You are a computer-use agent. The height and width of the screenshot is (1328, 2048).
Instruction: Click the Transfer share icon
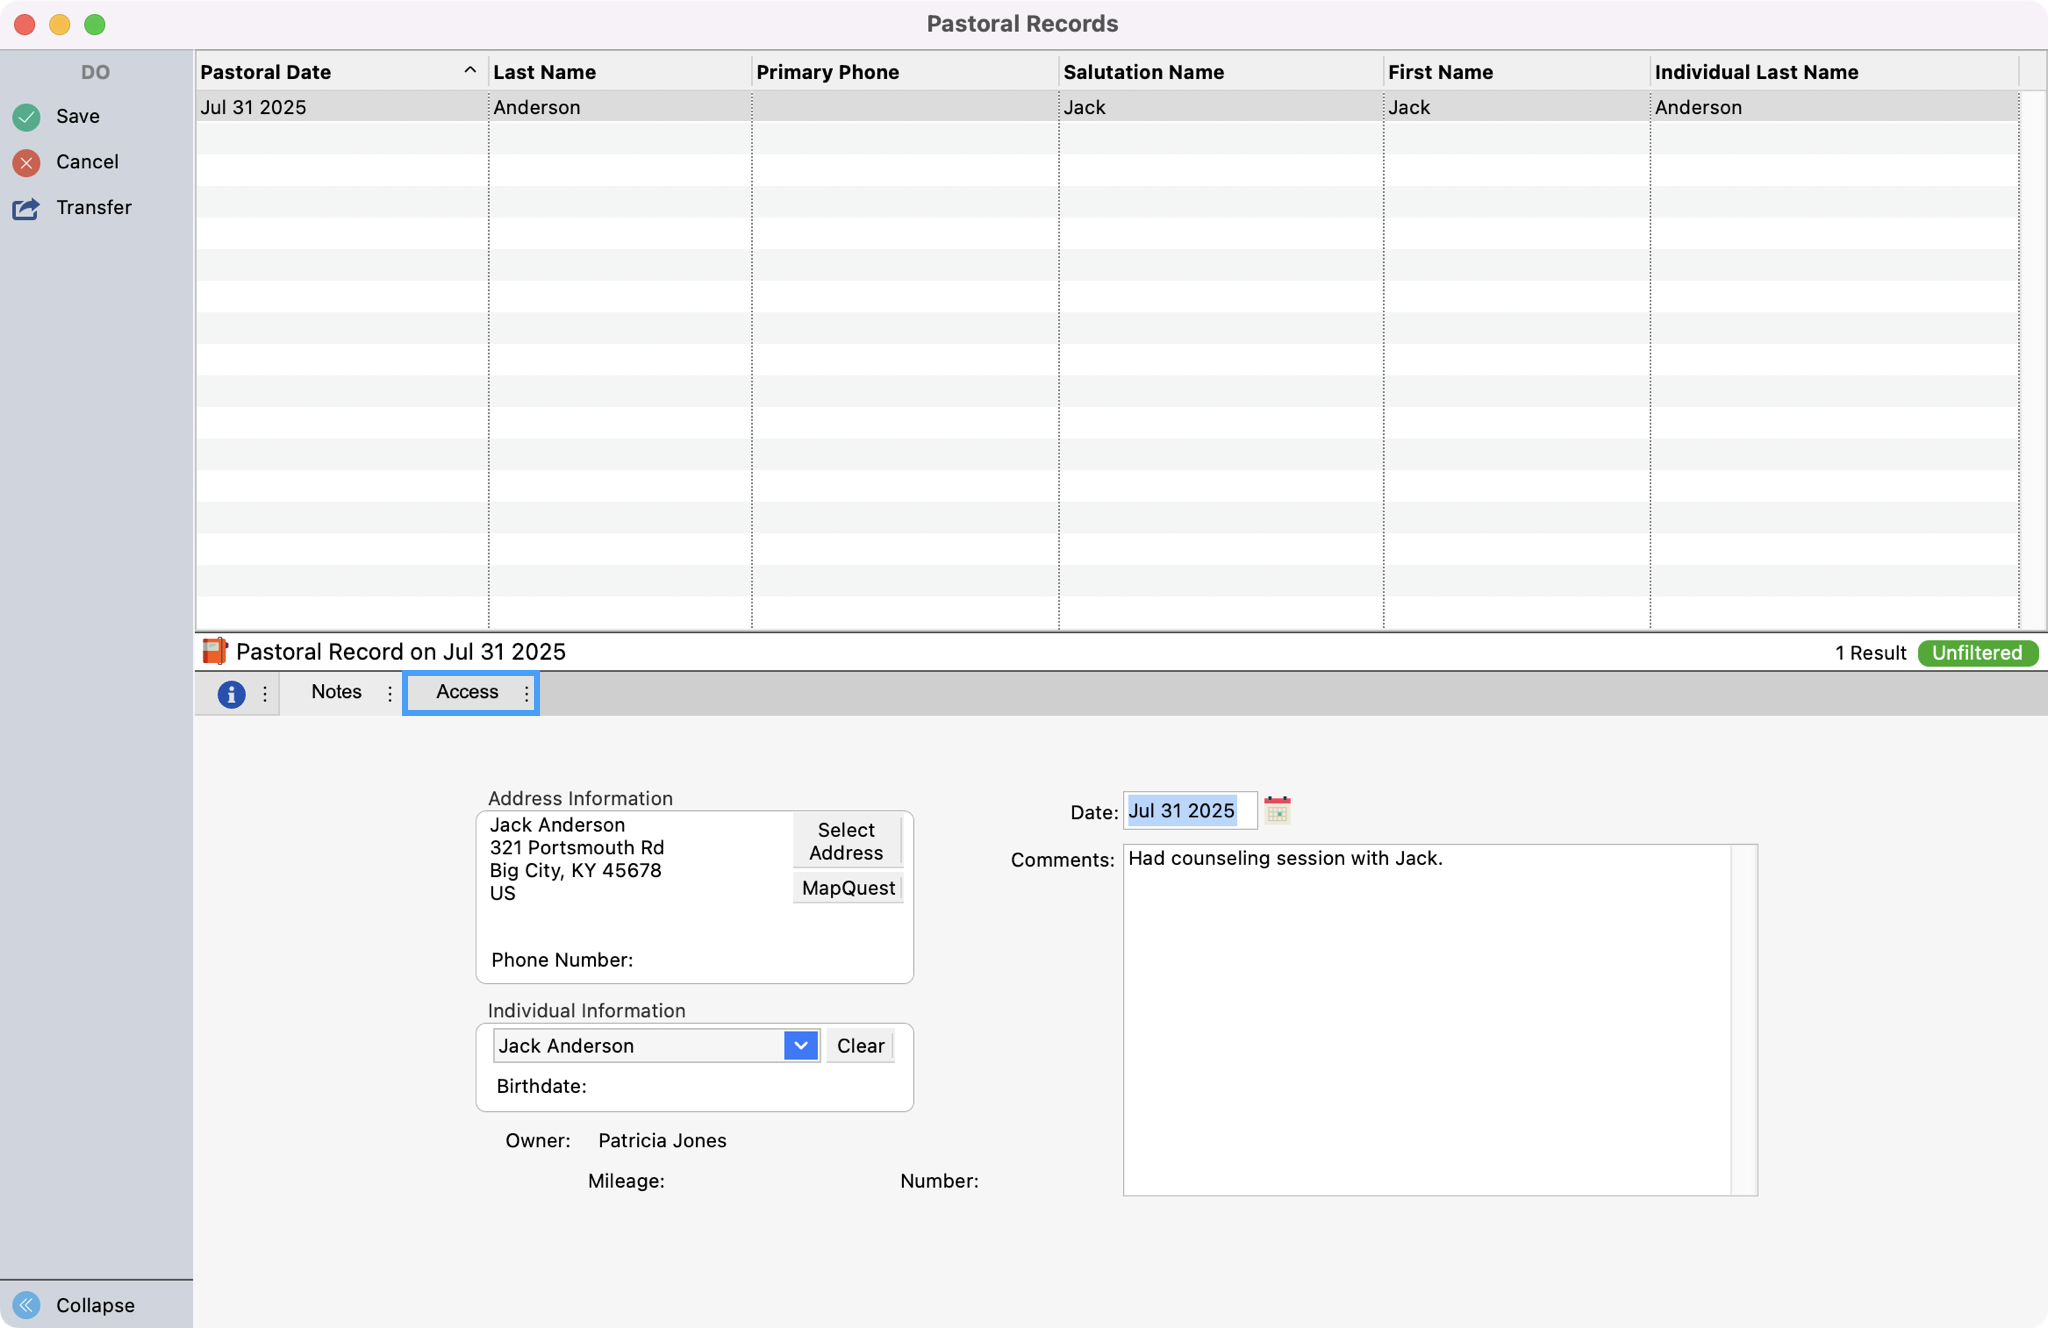26,208
